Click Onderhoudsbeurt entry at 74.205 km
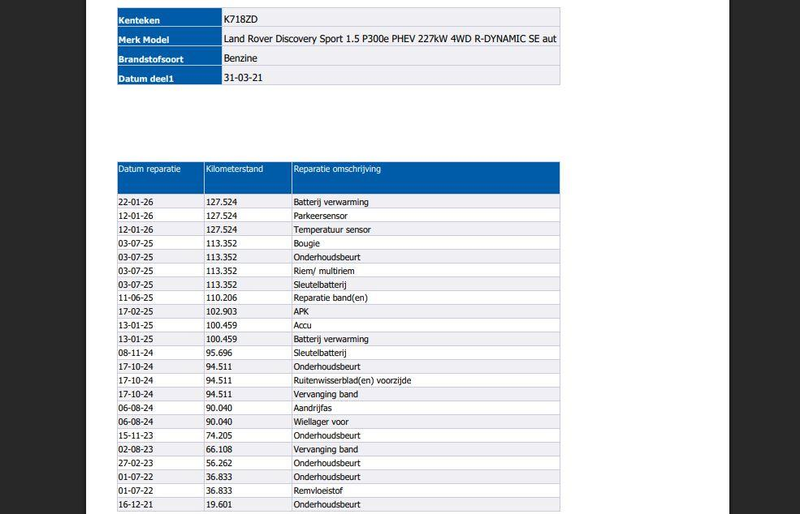Image resolution: width=800 pixels, height=514 pixels. pos(327,435)
